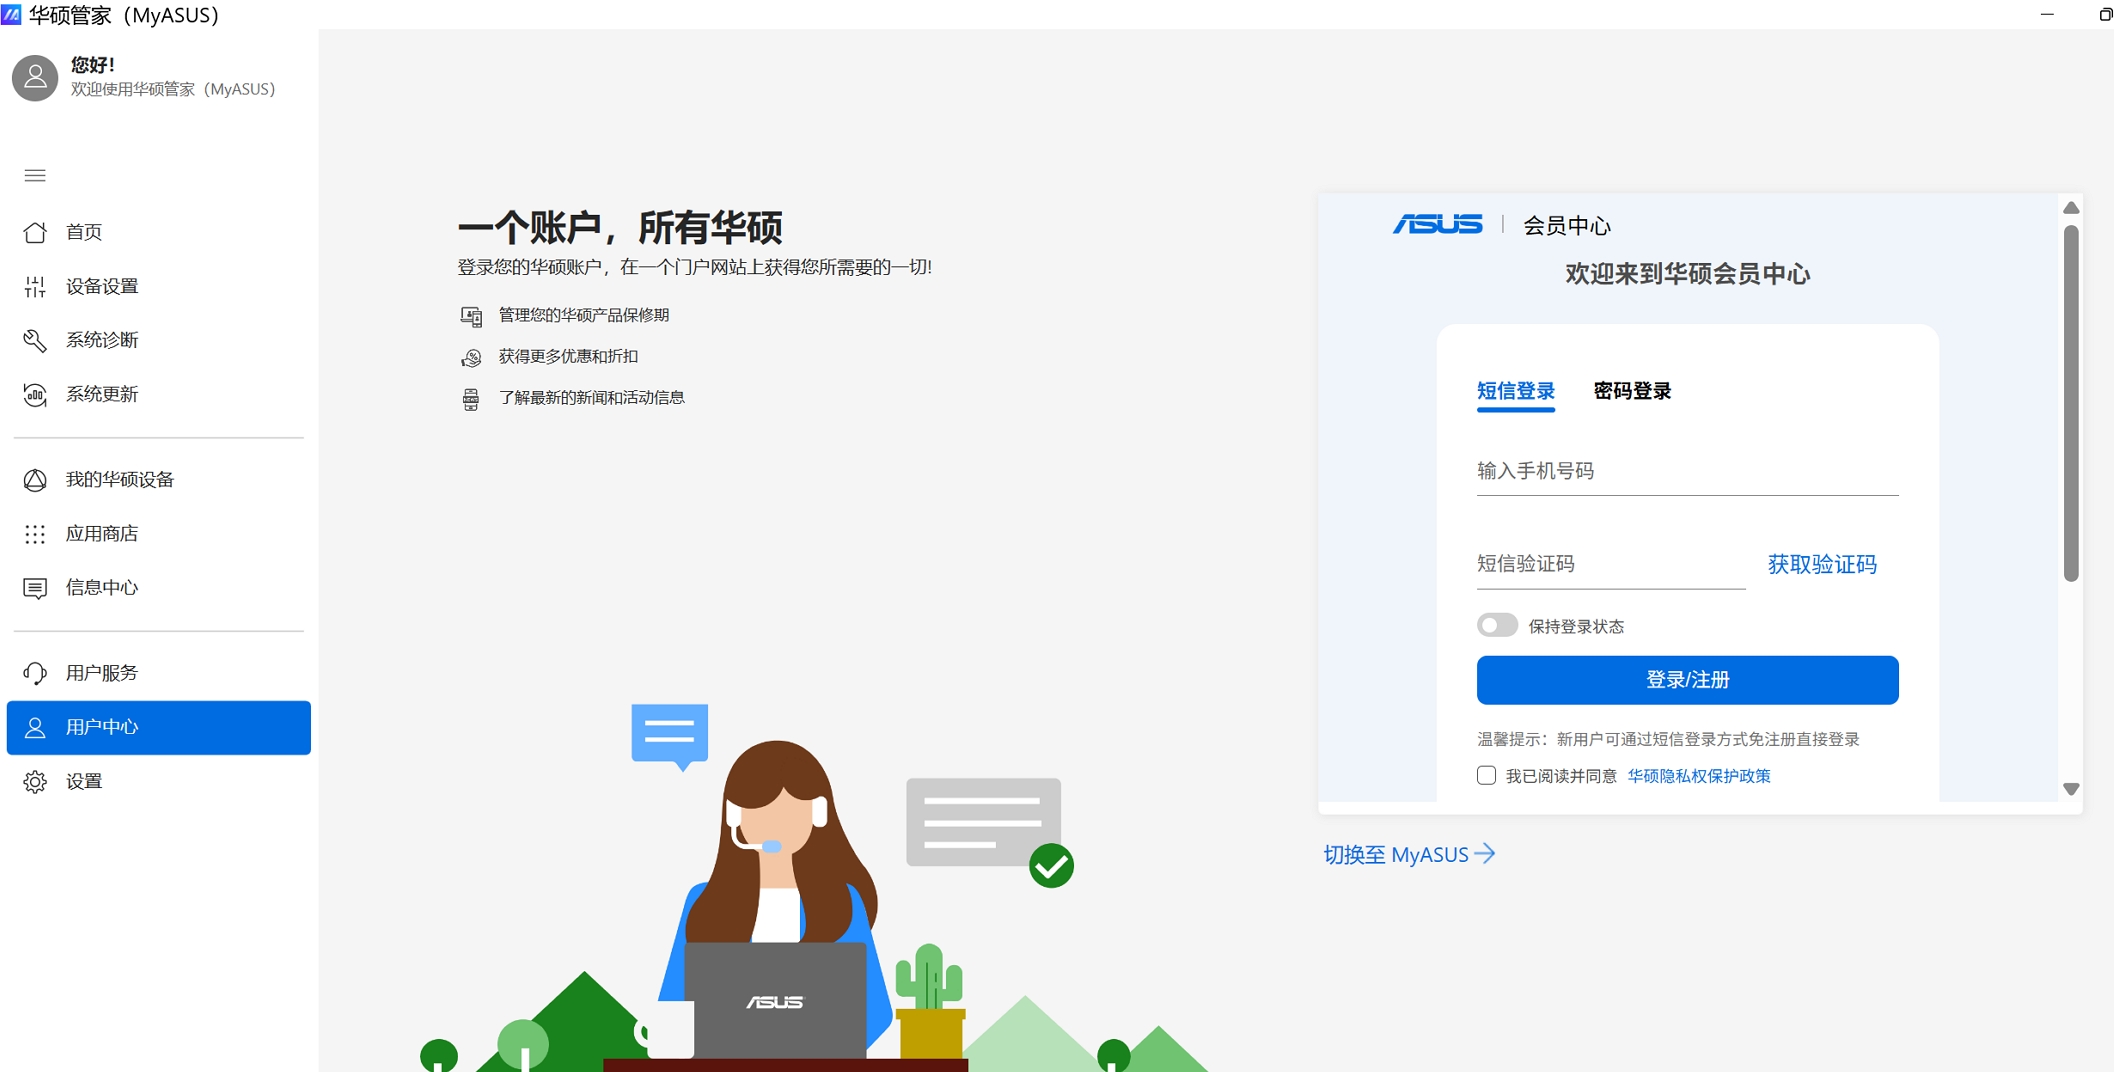
Task: Toggle the keep-logged-in (保持登录状态) switch
Action: point(1496,626)
